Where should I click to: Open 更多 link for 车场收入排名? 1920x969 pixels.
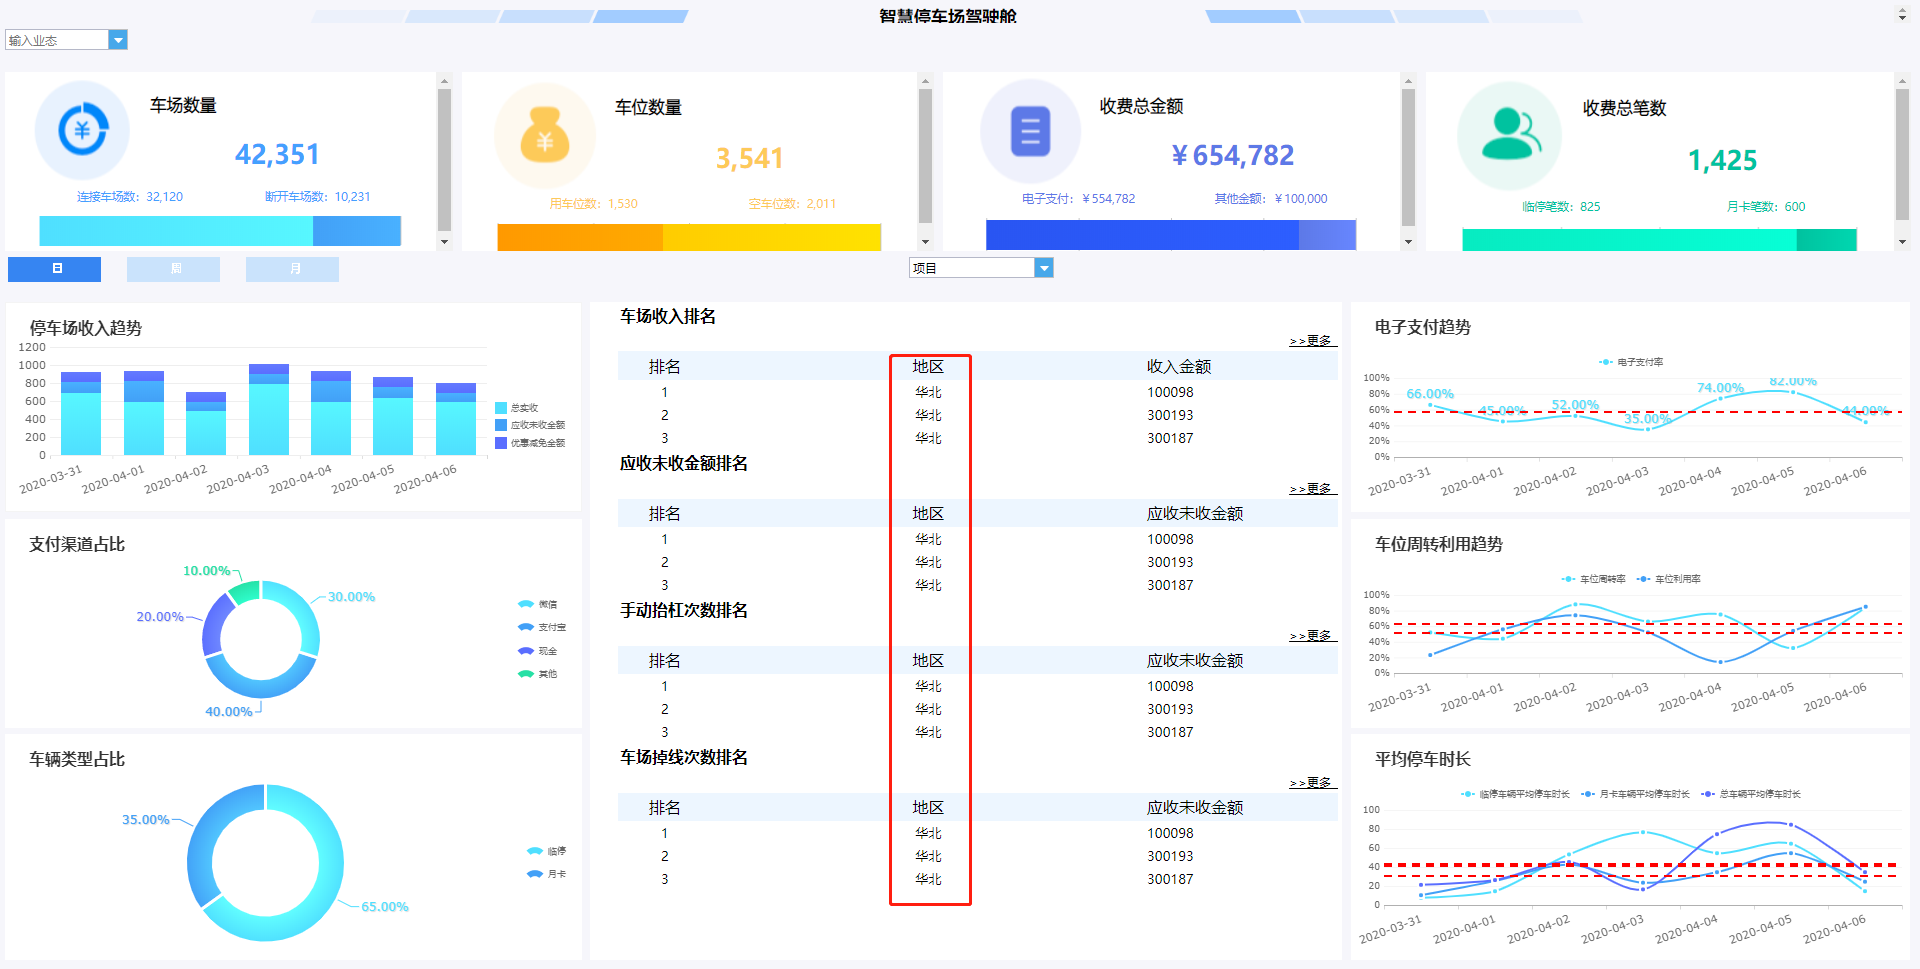pos(1311,341)
